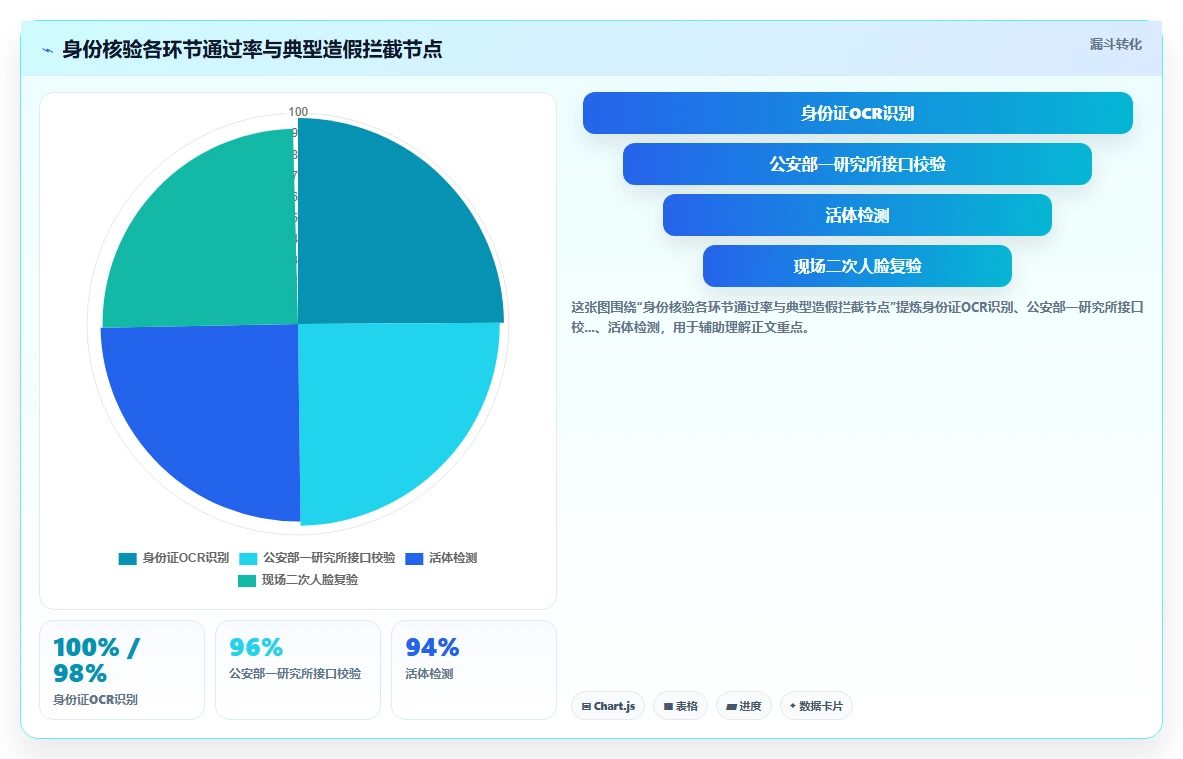
Task: Click the 漏斗转化 tag in the header
Action: (x=1115, y=45)
